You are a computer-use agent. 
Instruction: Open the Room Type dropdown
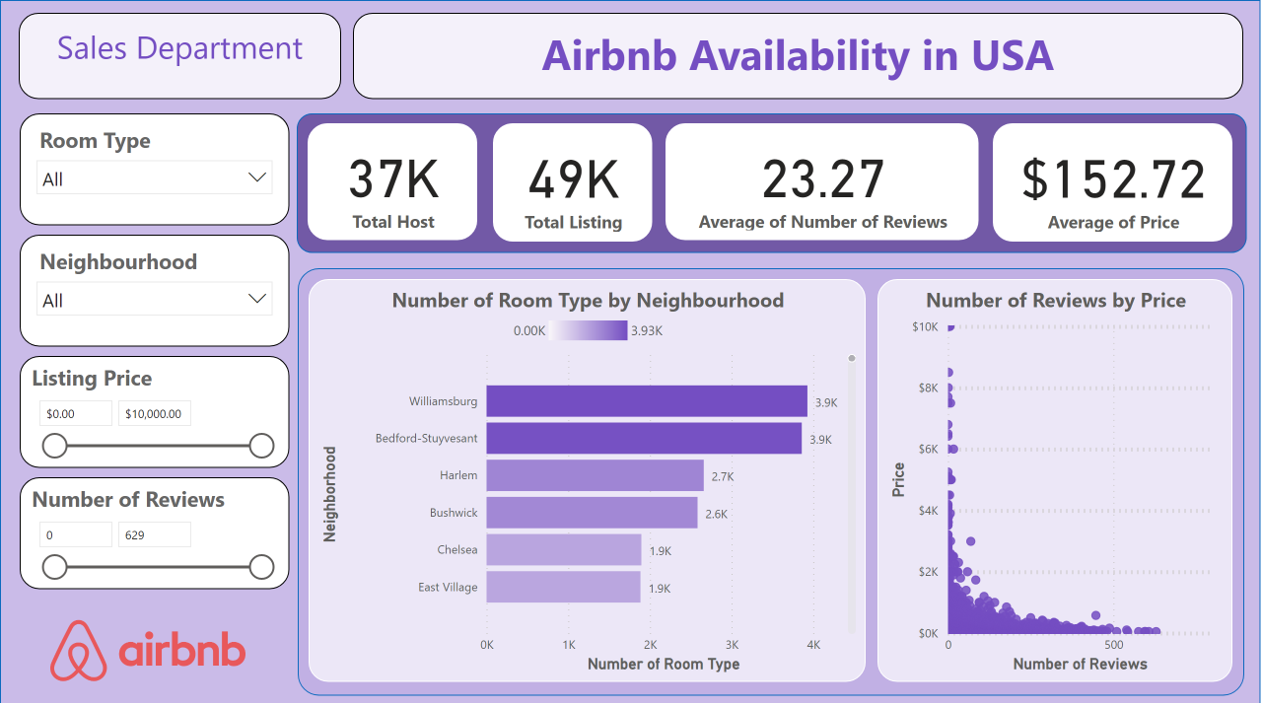(x=155, y=179)
